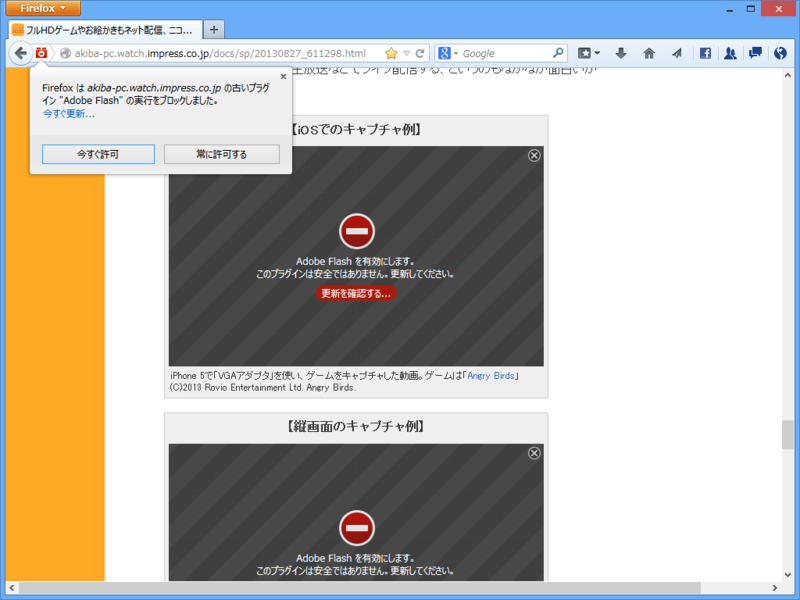Open a new tab with plus button
This screenshot has width=800, height=600.
coord(214,30)
